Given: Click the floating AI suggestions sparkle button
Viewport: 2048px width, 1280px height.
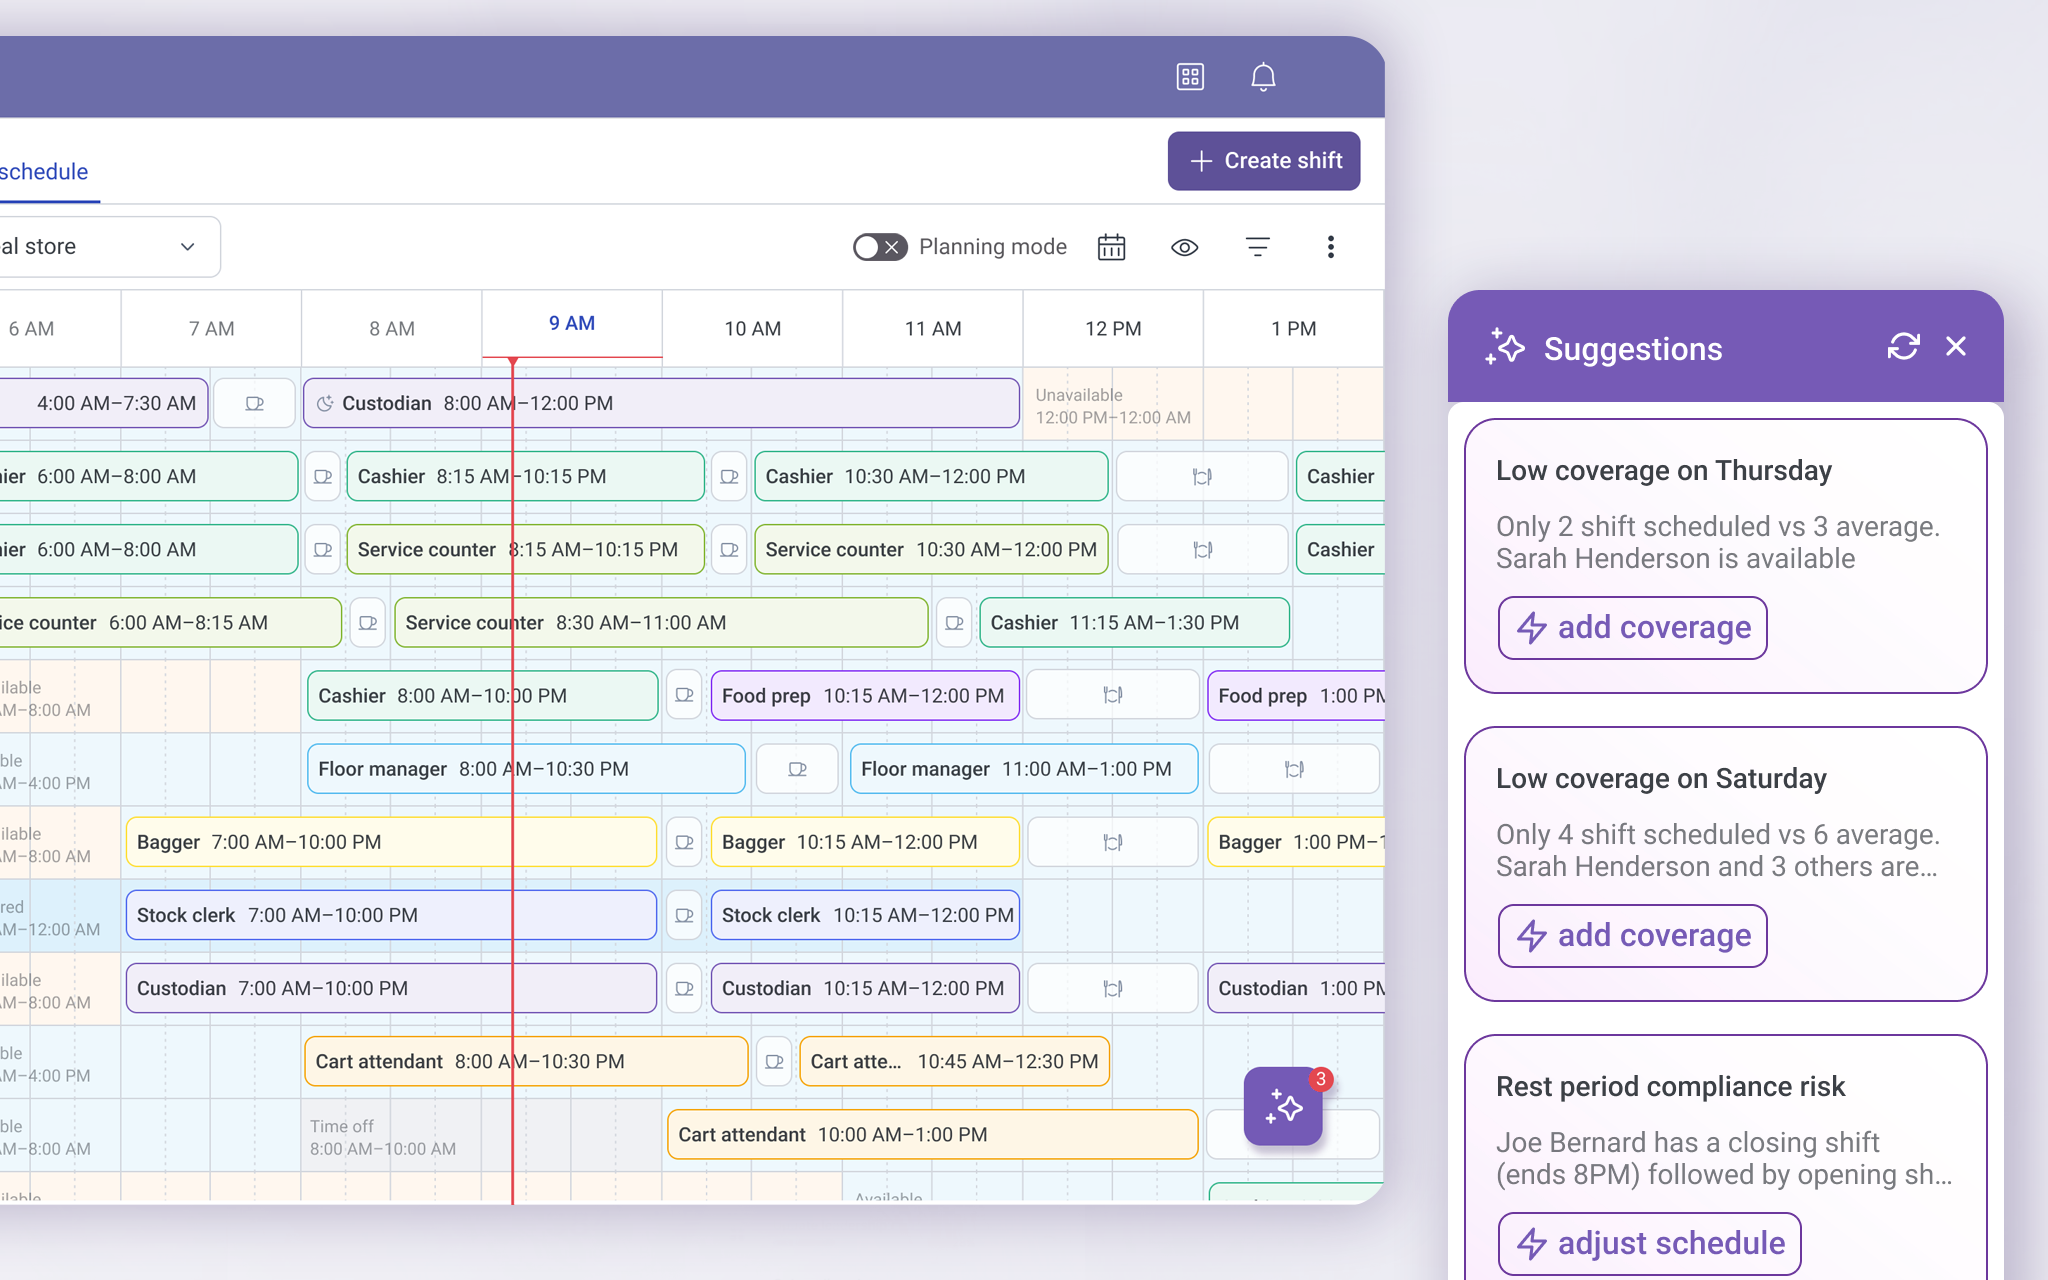Looking at the screenshot, I should coord(1283,1106).
